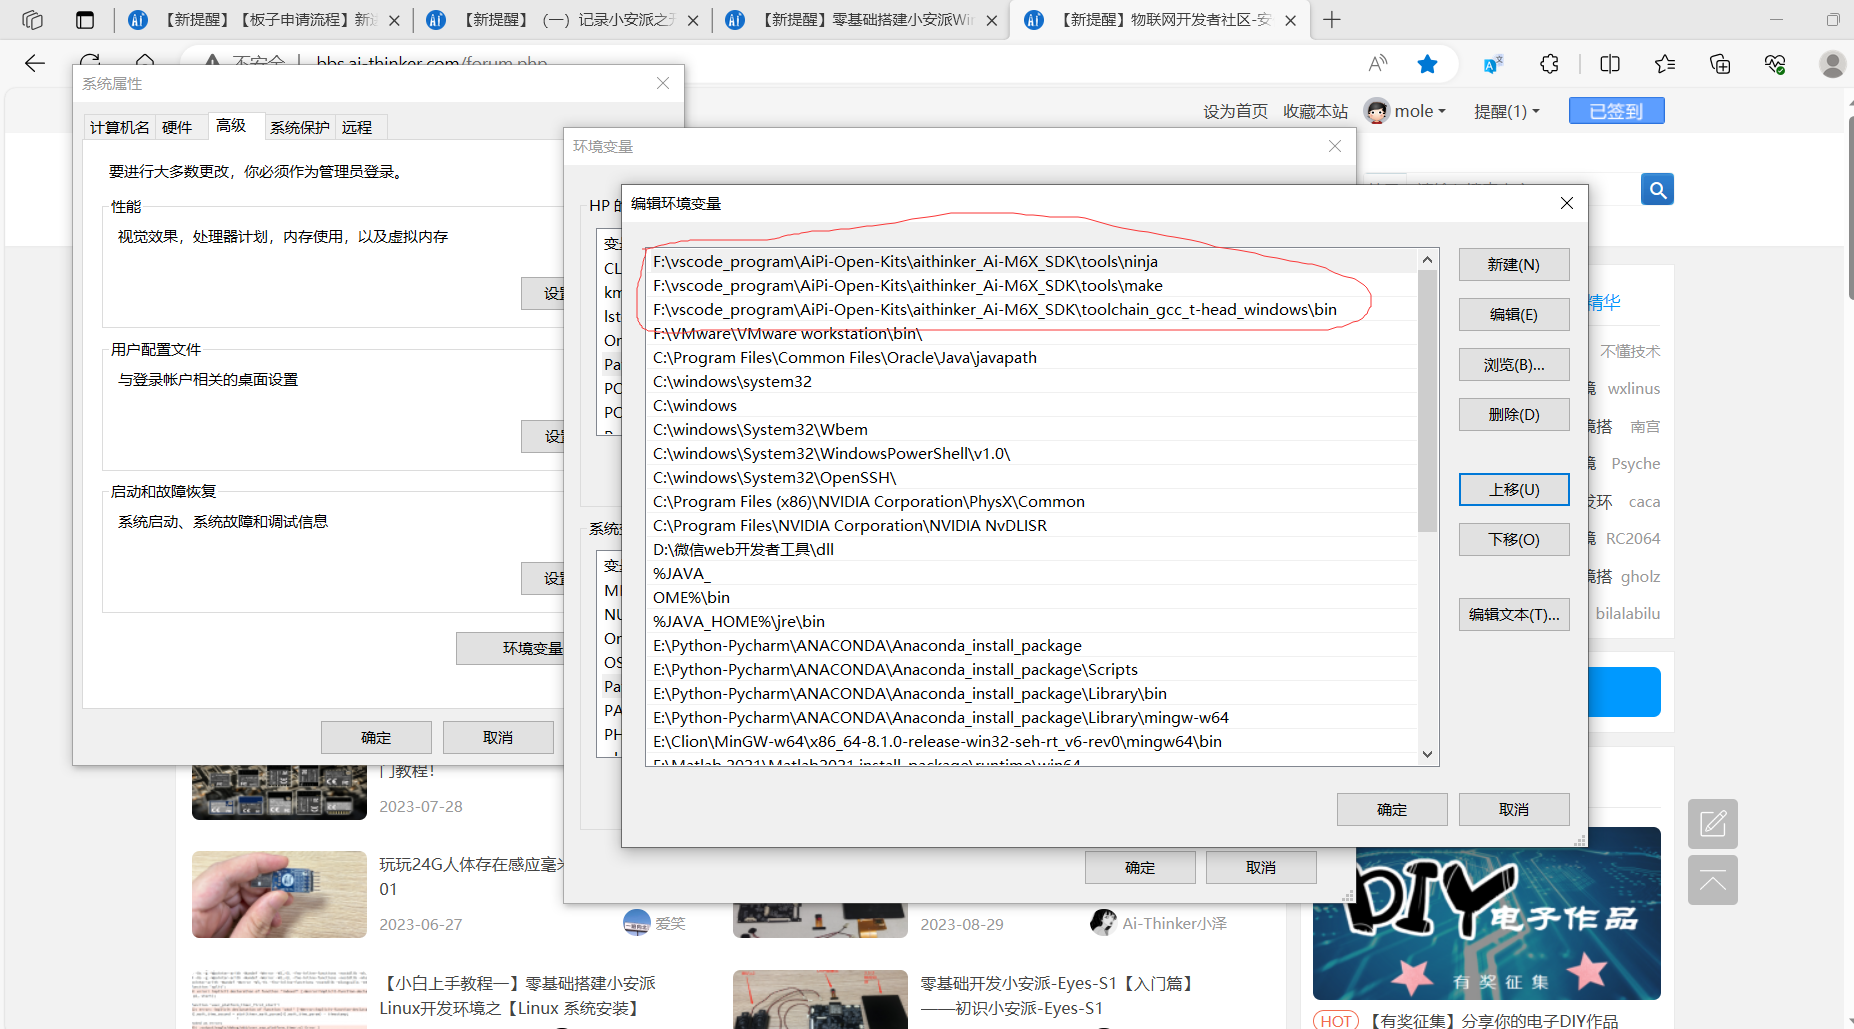Click 浏览(B)... button
Image resolution: width=1854 pixels, height=1029 pixels.
click(1514, 364)
